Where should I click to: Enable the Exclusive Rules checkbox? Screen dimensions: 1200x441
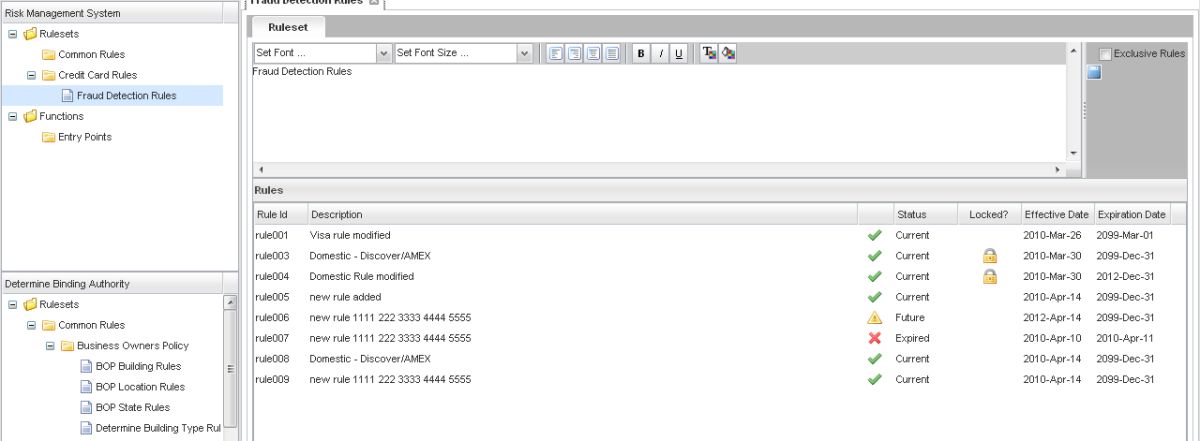tap(1105, 54)
